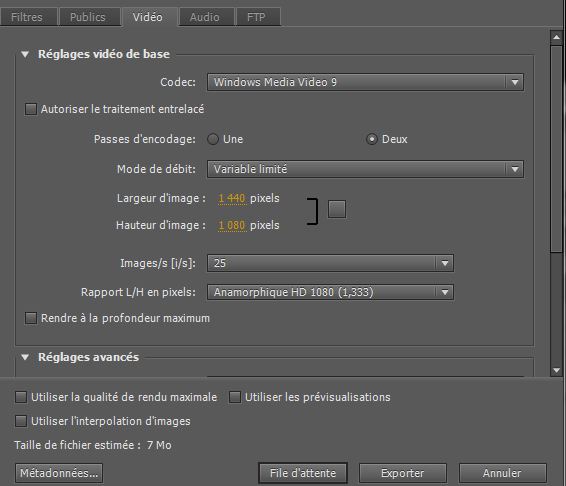Click the Exporter button

point(402,473)
